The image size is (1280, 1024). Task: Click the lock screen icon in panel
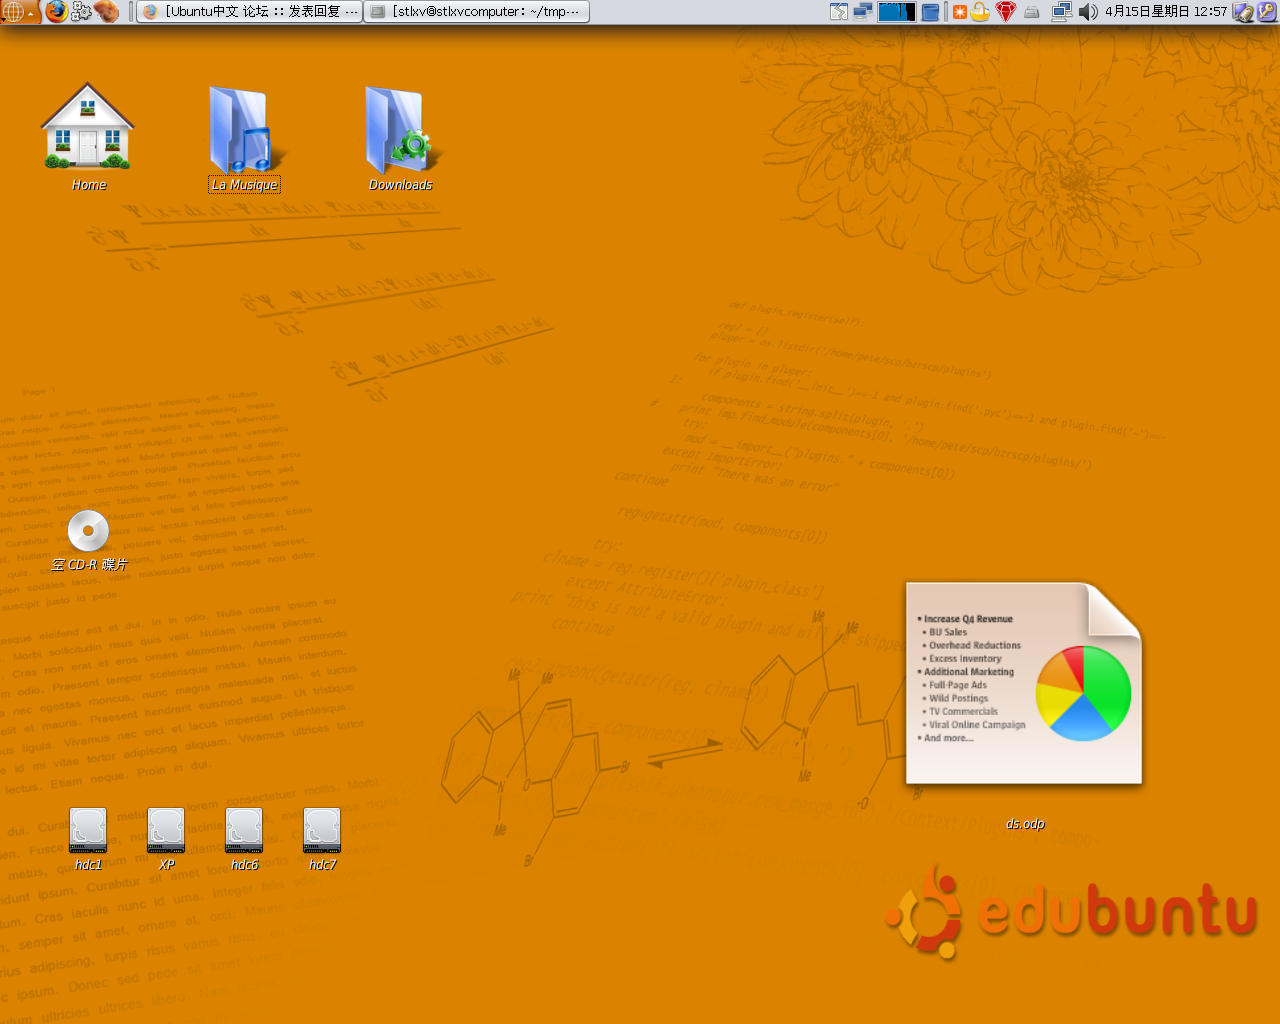pos(1243,12)
